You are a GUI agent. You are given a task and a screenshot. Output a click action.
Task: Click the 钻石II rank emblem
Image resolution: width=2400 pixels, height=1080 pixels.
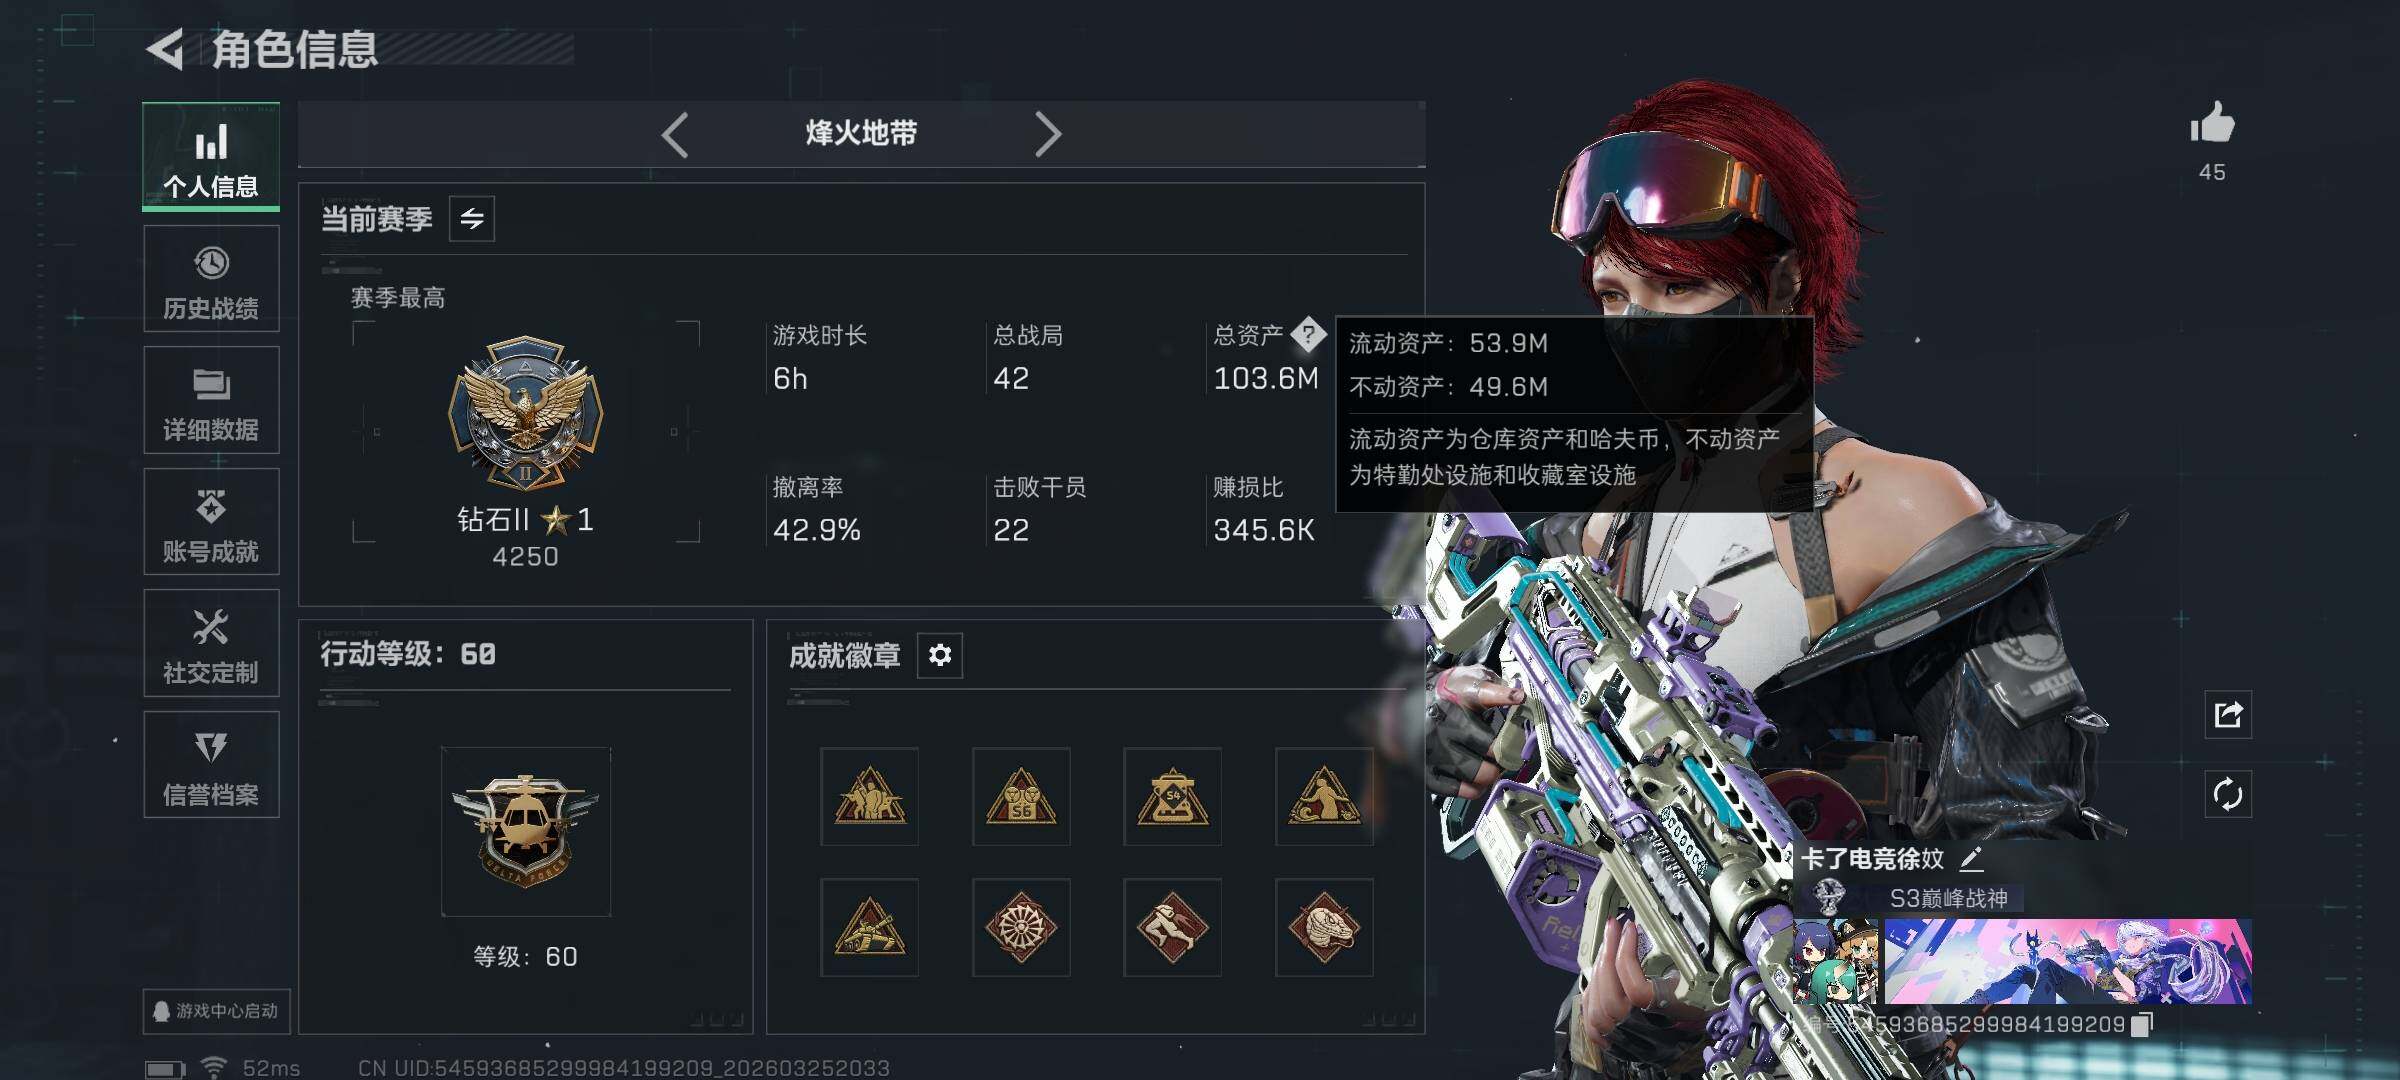pos(525,411)
